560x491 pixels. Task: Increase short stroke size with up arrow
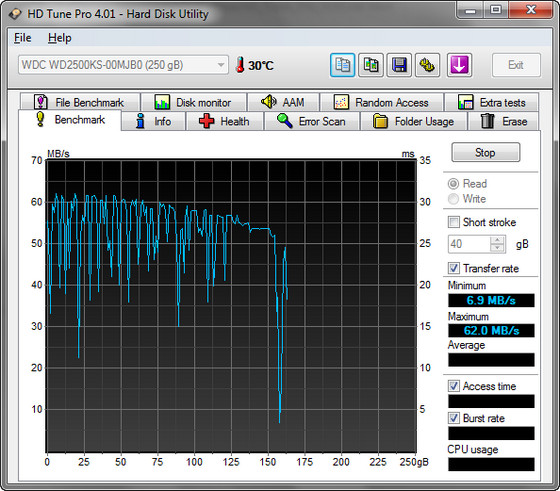tap(498, 240)
